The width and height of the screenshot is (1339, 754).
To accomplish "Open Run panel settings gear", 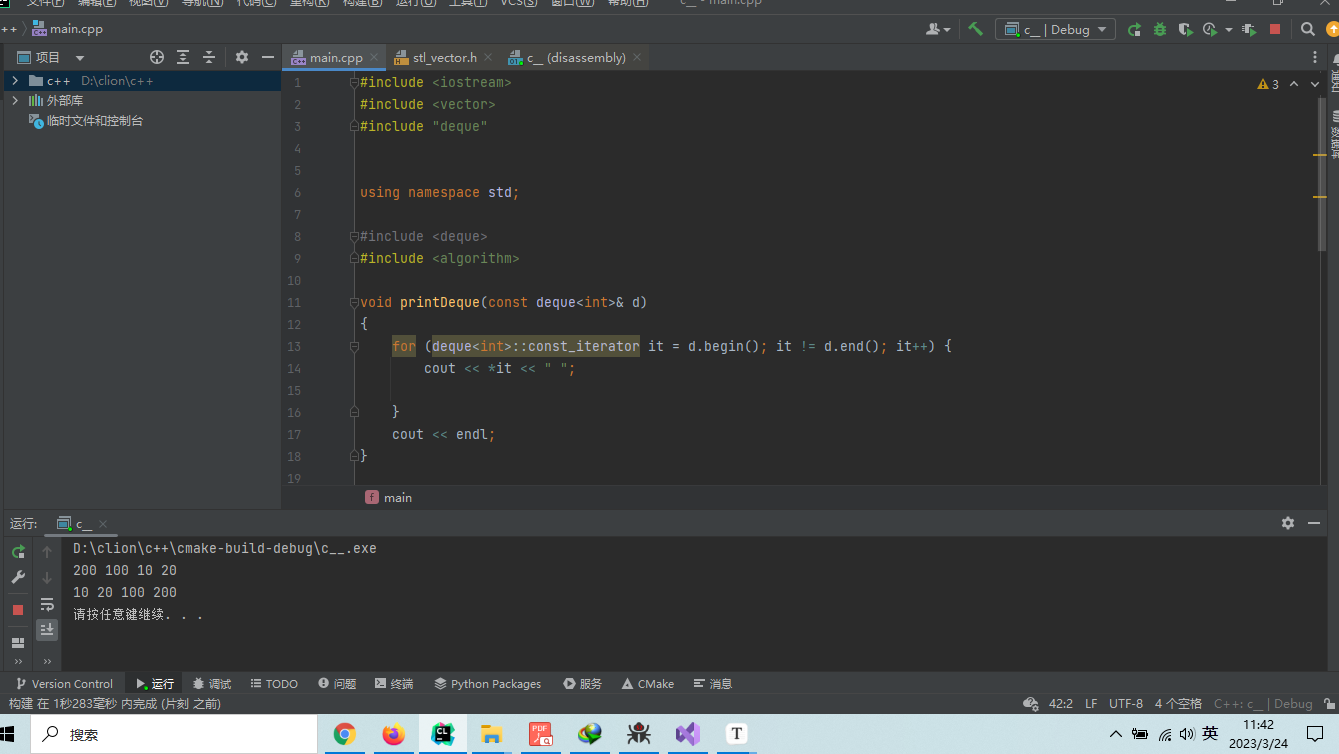I will click(1288, 523).
